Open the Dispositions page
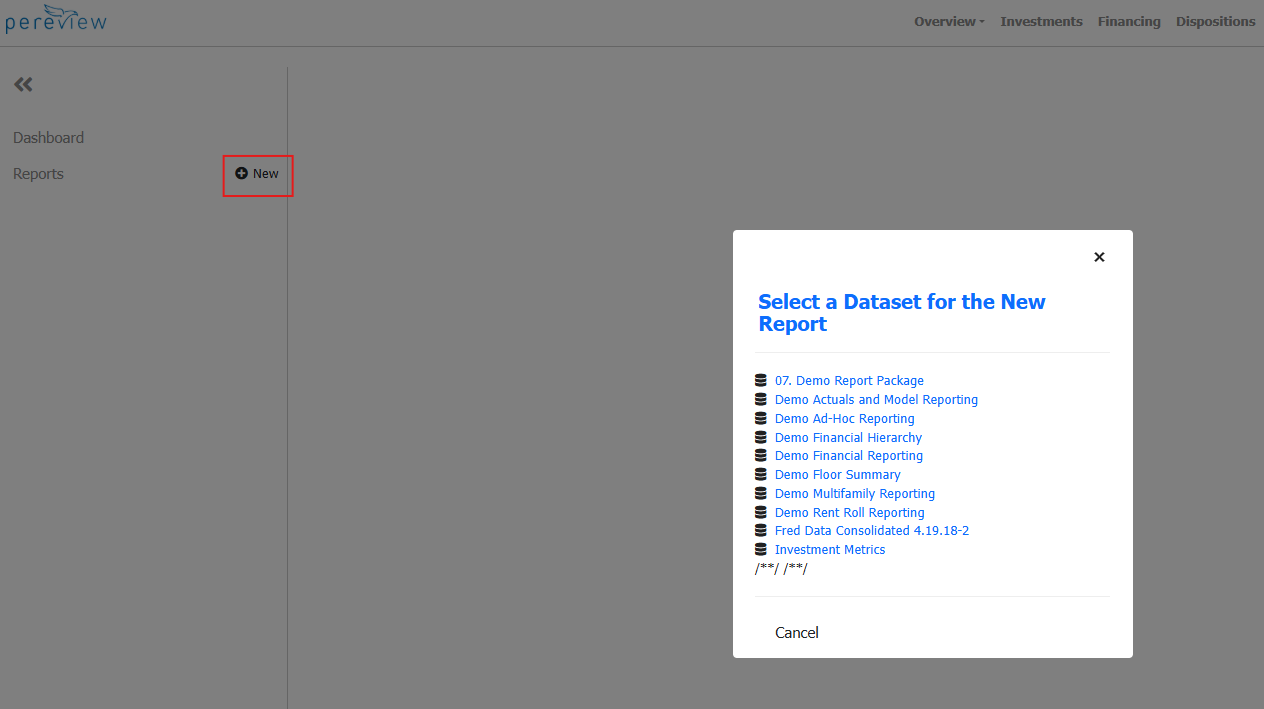 1215,22
